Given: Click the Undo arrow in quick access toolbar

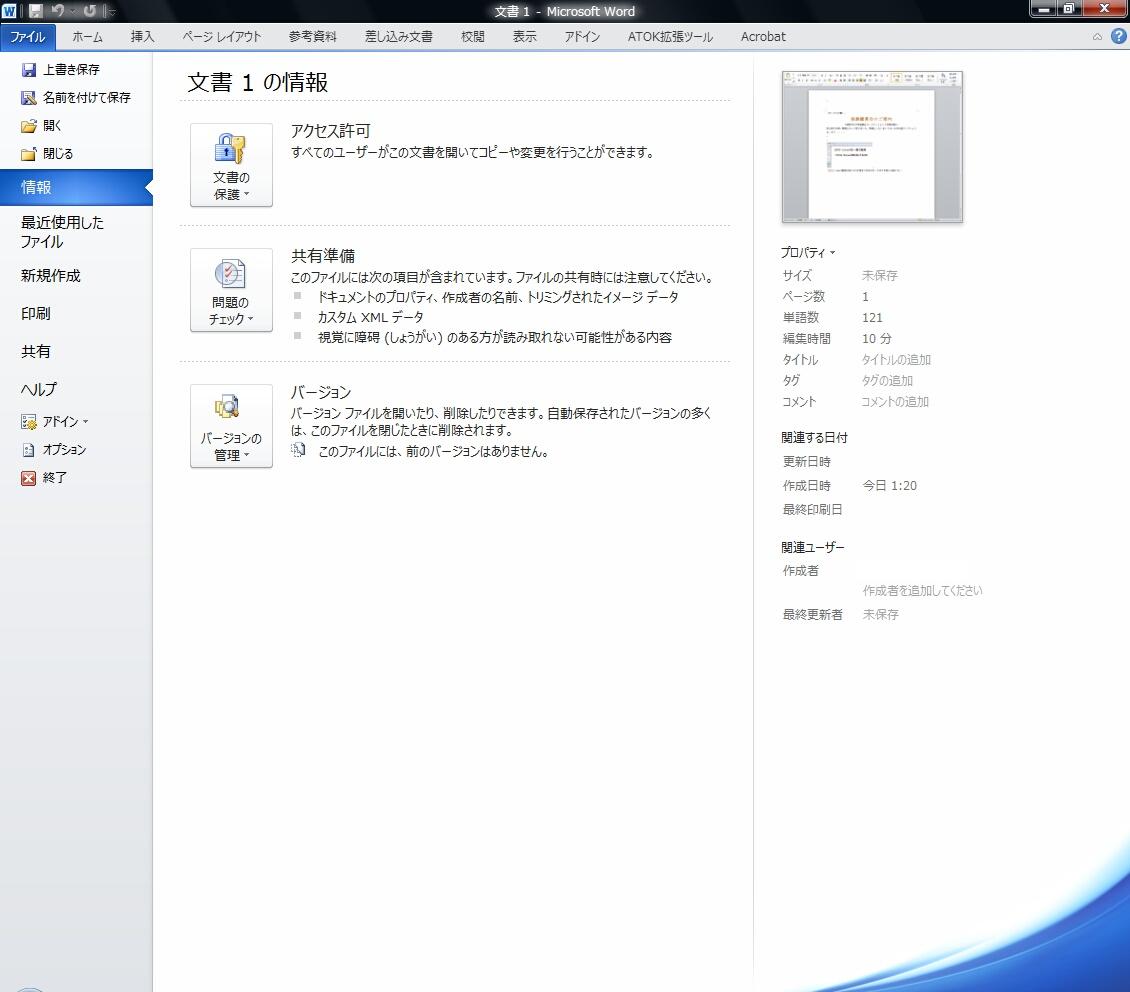Looking at the screenshot, I should tap(58, 11).
